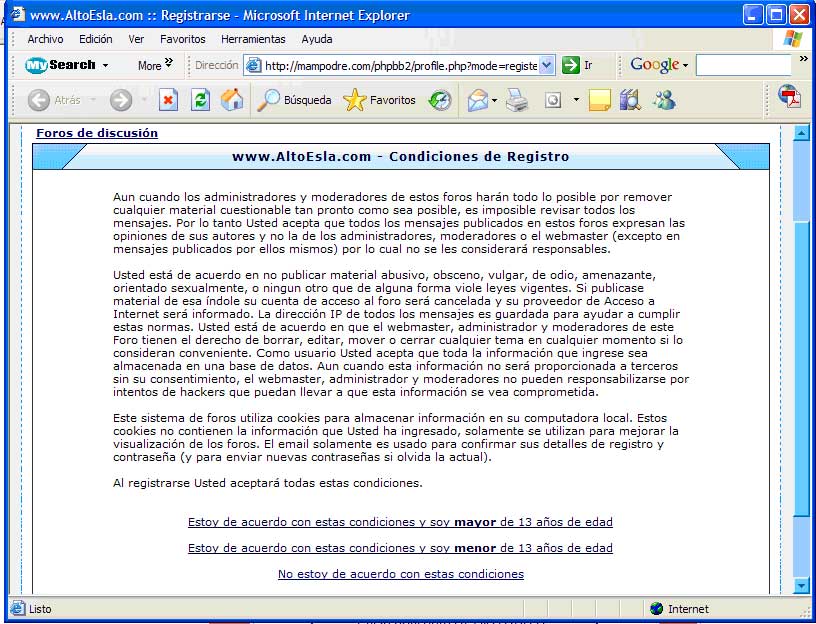Click the Google toolbar search field
The height and width of the screenshot is (624, 816).
pyautogui.click(x=743, y=65)
